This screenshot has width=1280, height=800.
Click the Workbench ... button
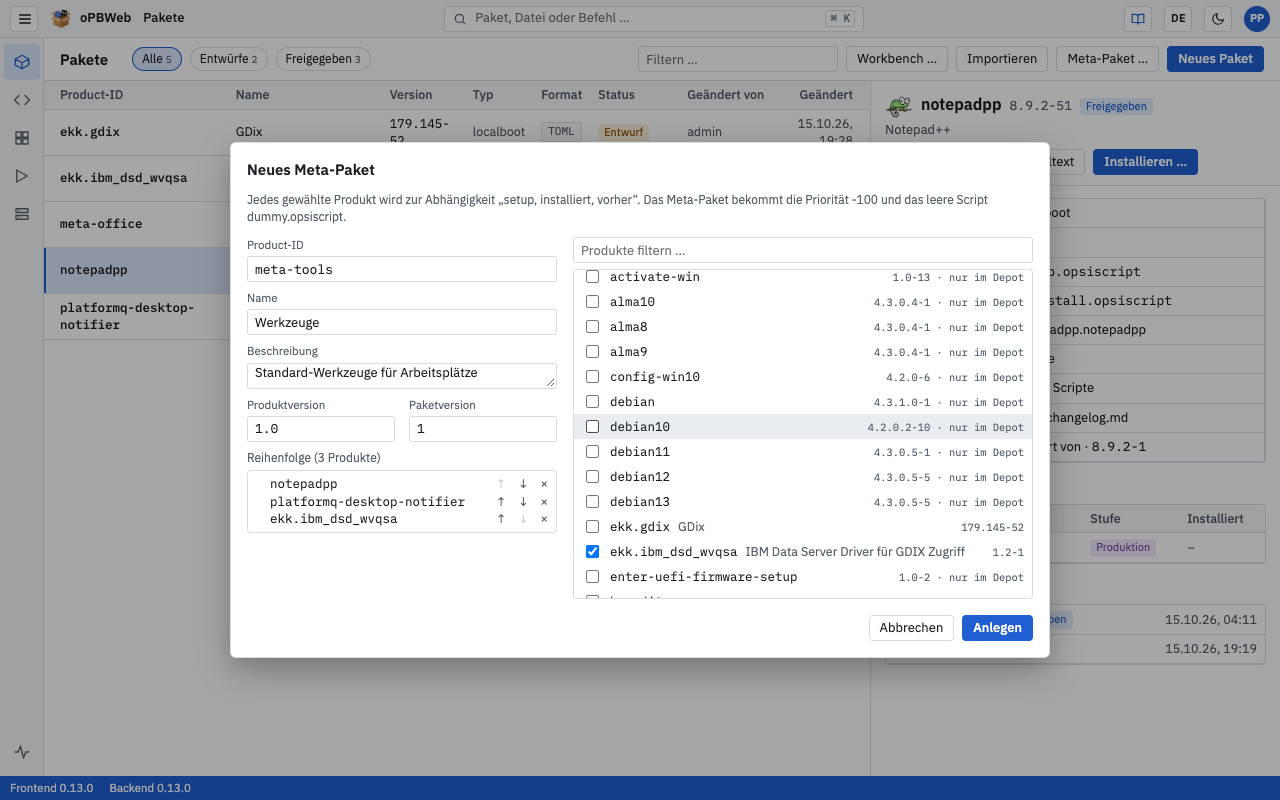coord(897,59)
